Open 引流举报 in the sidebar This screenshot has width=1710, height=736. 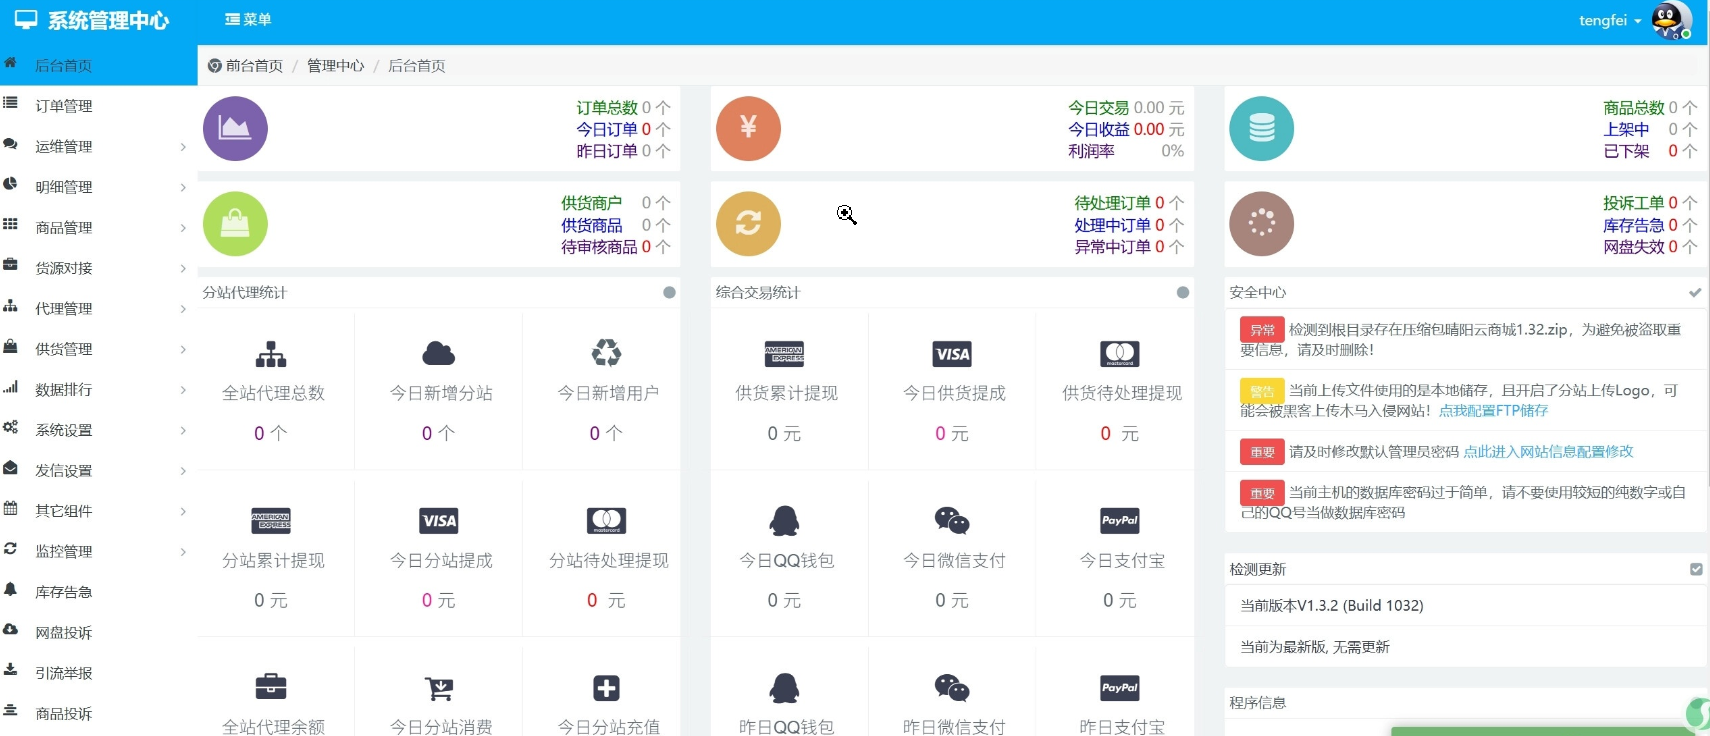[98, 673]
